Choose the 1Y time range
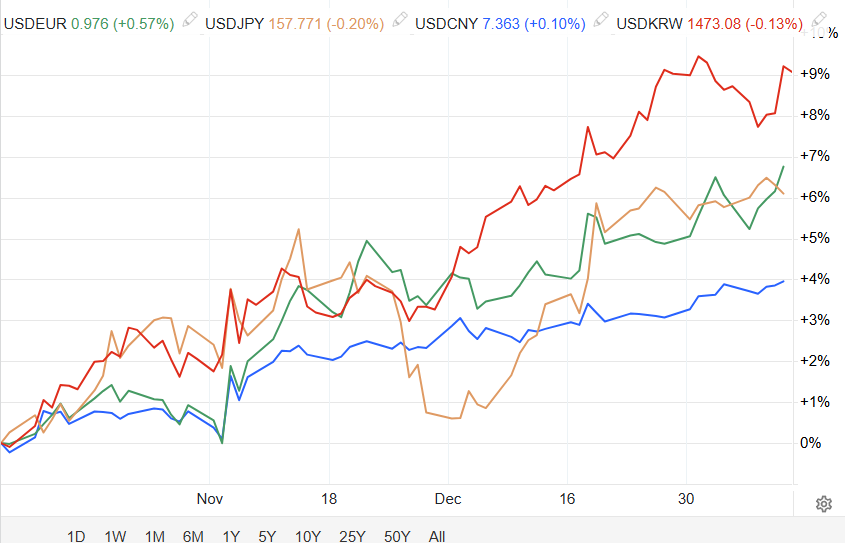The image size is (845, 543). point(232,536)
